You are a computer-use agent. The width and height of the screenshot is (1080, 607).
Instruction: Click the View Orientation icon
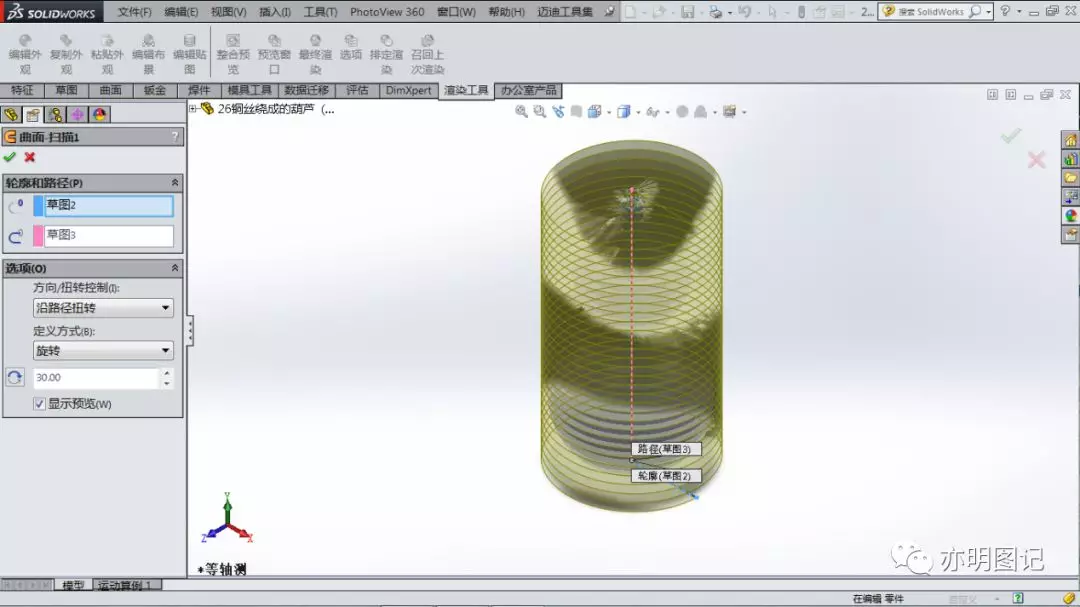pos(594,112)
